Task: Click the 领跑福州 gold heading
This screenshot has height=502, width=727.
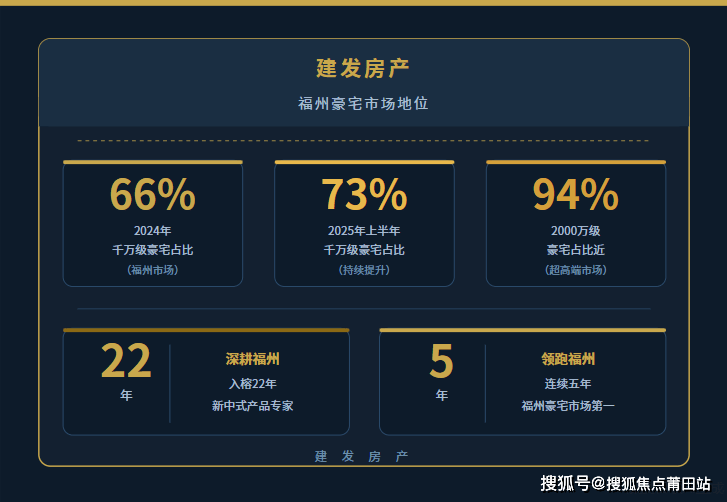Action: tap(568, 359)
